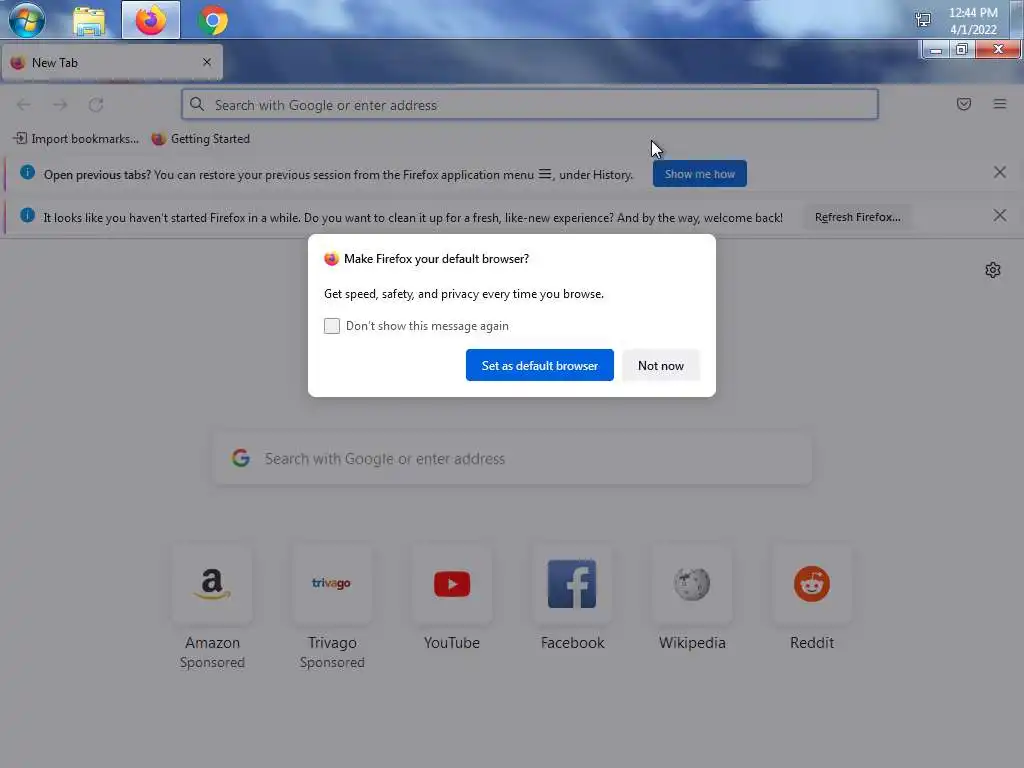This screenshot has width=1024, height=768.
Task: Click the Save to Pocket icon
Action: point(963,104)
